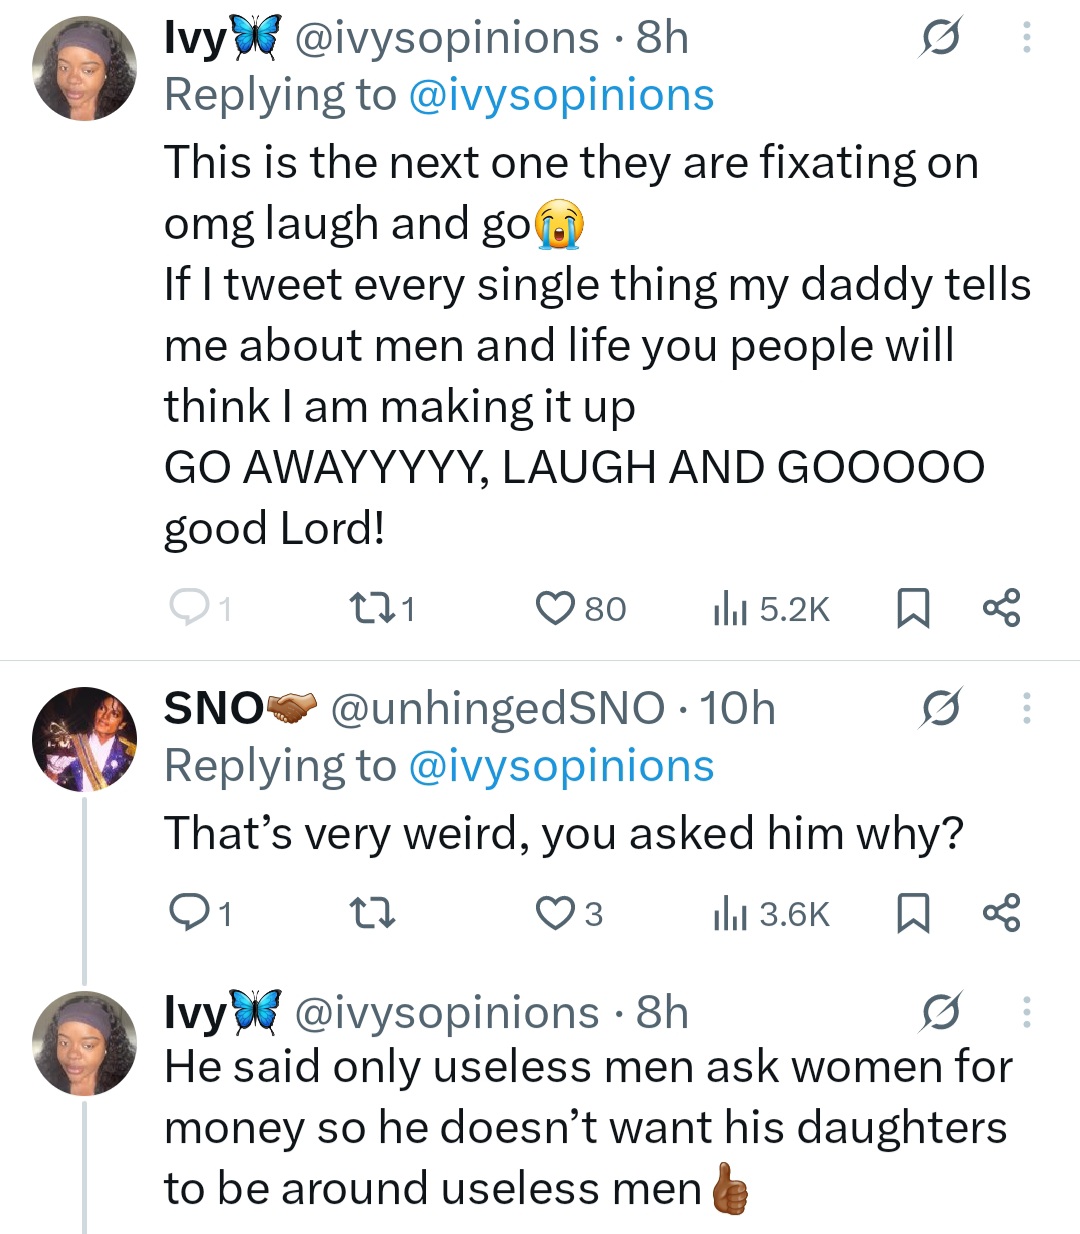Open more options on SNO's tweet
1080x1234 pixels.
[x=1025, y=709]
